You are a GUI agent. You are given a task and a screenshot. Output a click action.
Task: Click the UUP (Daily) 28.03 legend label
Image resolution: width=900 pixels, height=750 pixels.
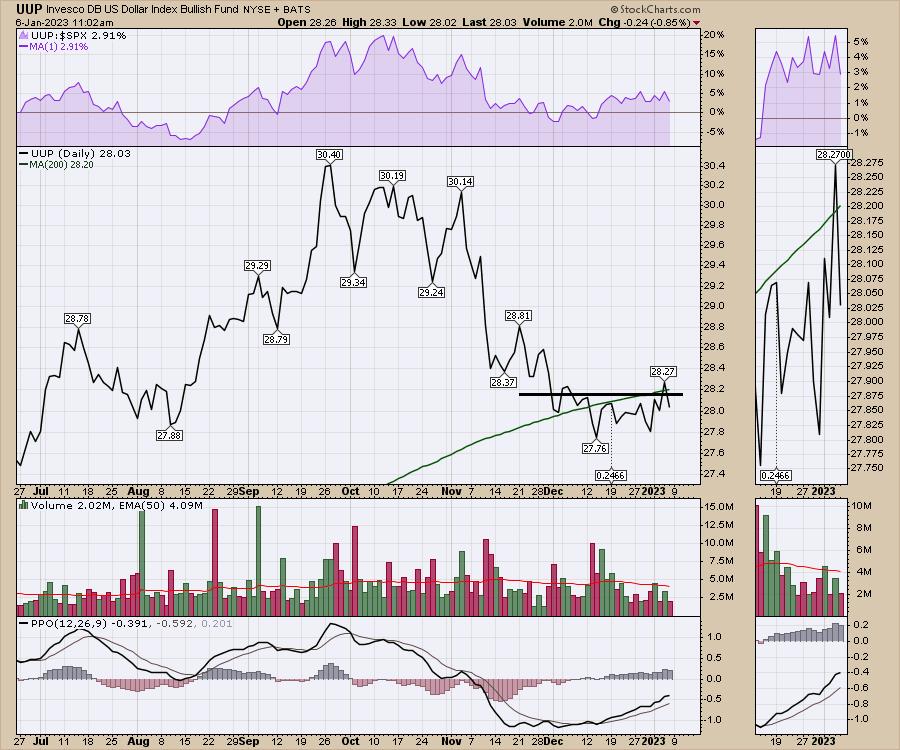(x=81, y=153)
